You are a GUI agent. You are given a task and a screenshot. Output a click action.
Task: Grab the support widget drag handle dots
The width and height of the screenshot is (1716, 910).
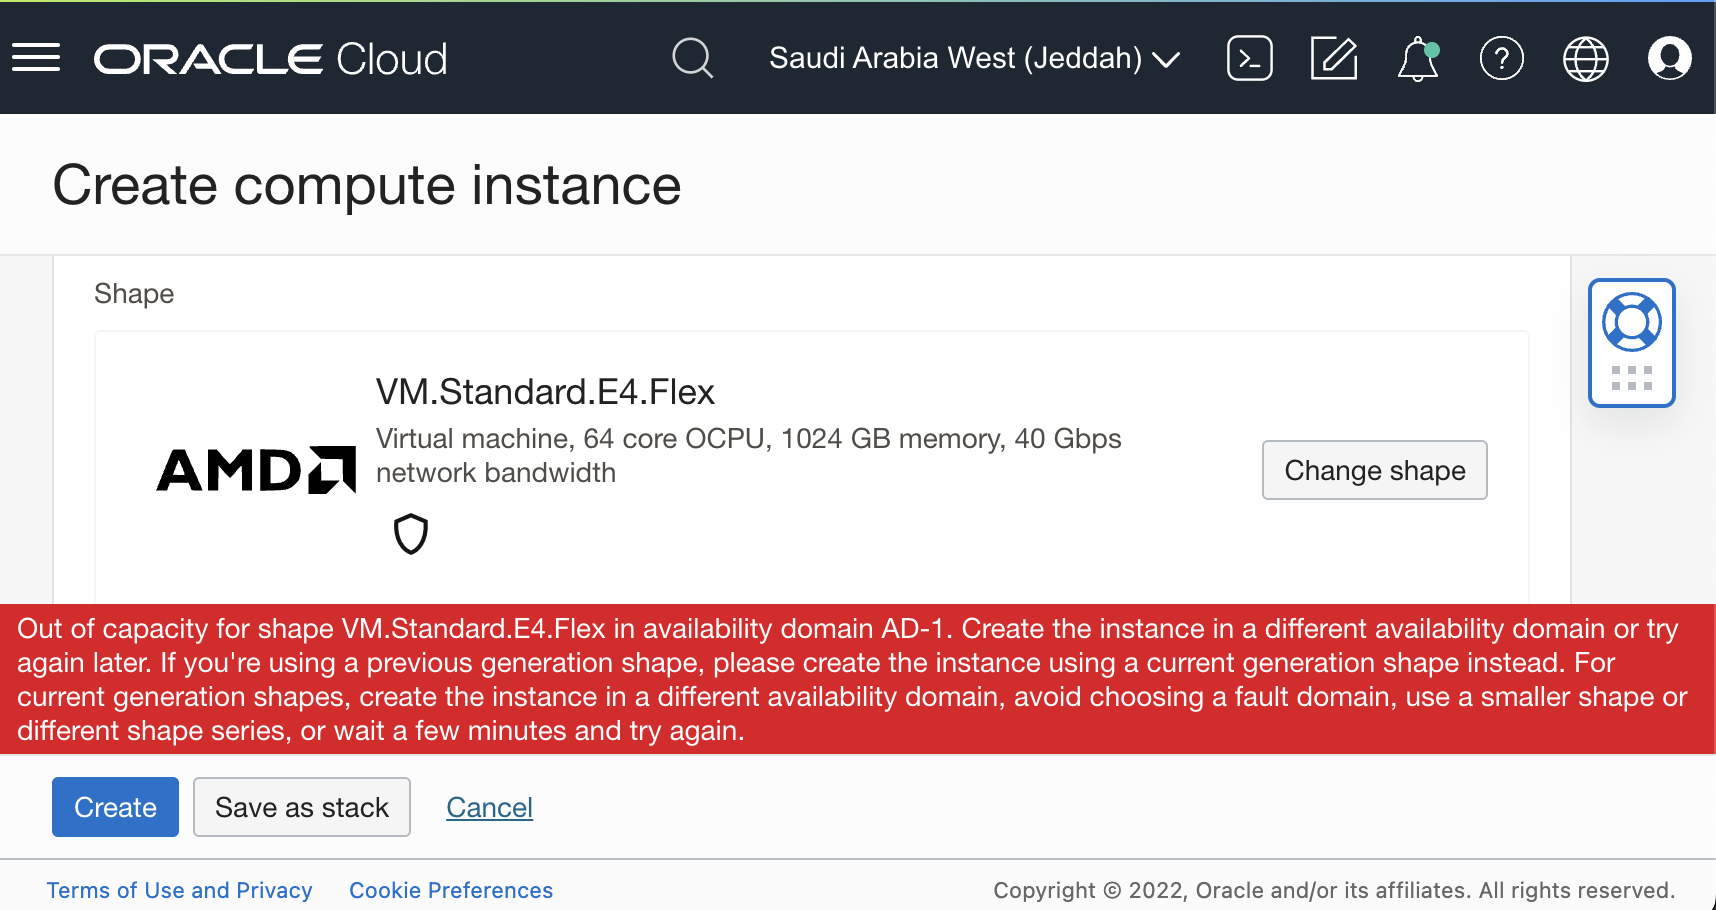coord(1632,378)
